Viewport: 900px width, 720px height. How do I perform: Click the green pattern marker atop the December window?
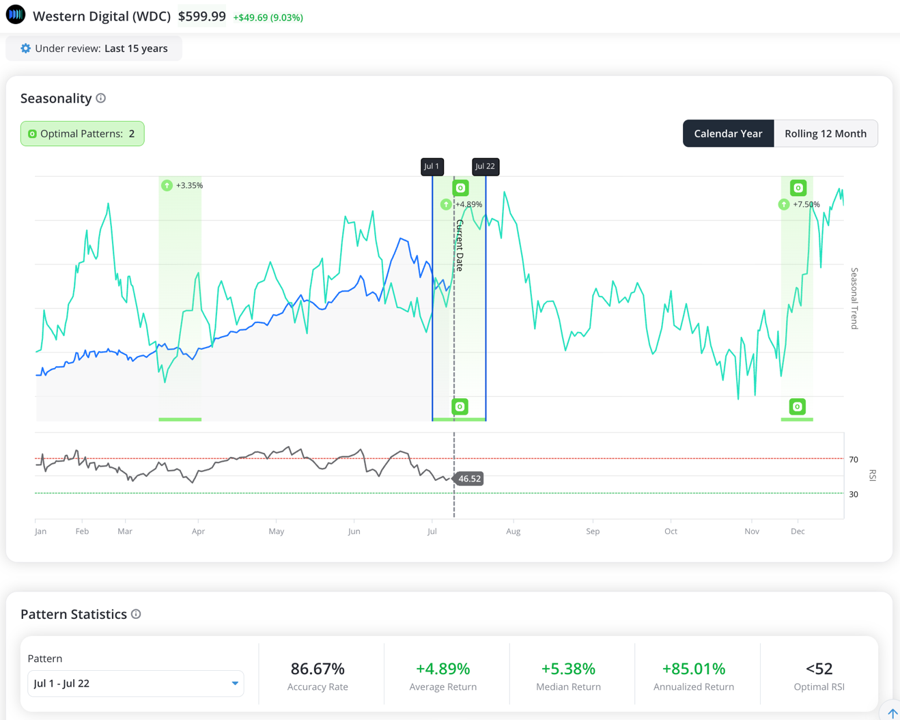798,188
